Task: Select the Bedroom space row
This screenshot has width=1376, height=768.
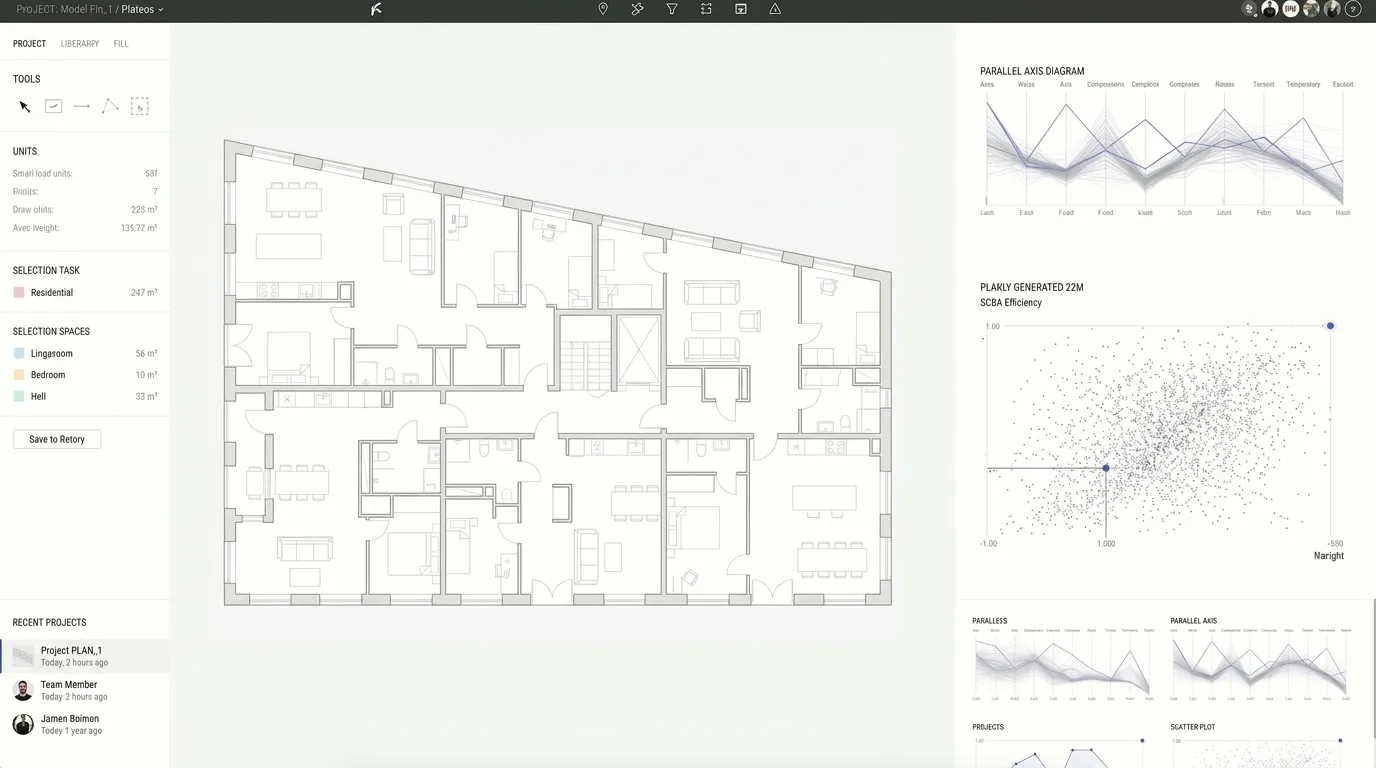Action: tap(85, 375)
